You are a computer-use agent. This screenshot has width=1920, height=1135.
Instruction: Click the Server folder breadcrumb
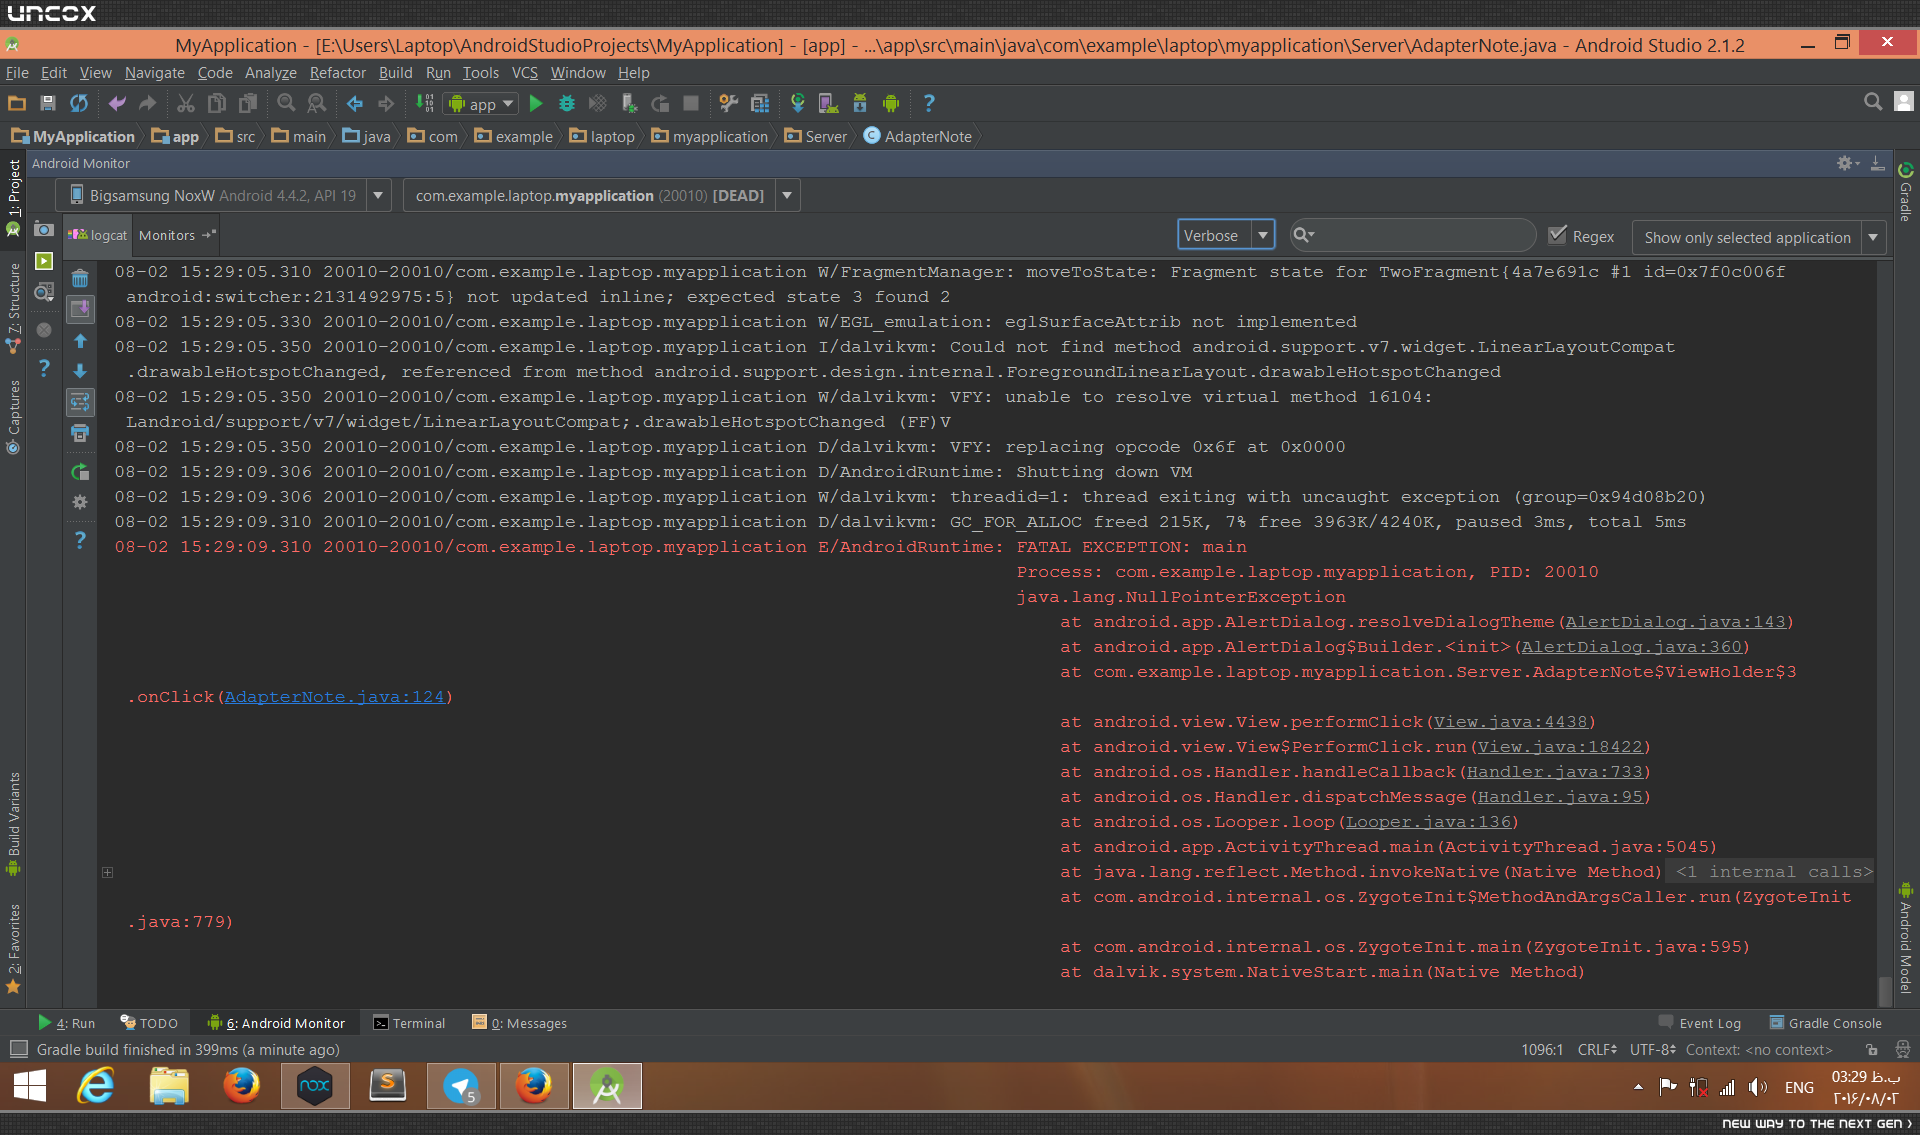[x=816, y=136]
